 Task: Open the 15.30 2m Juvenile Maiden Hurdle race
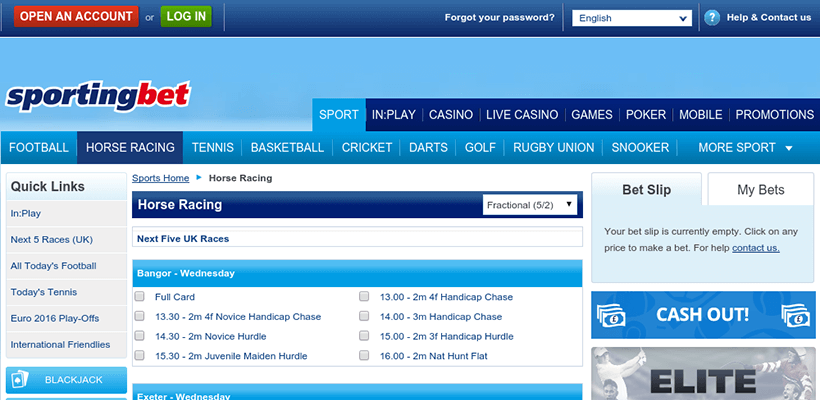[x=231, y=356]
